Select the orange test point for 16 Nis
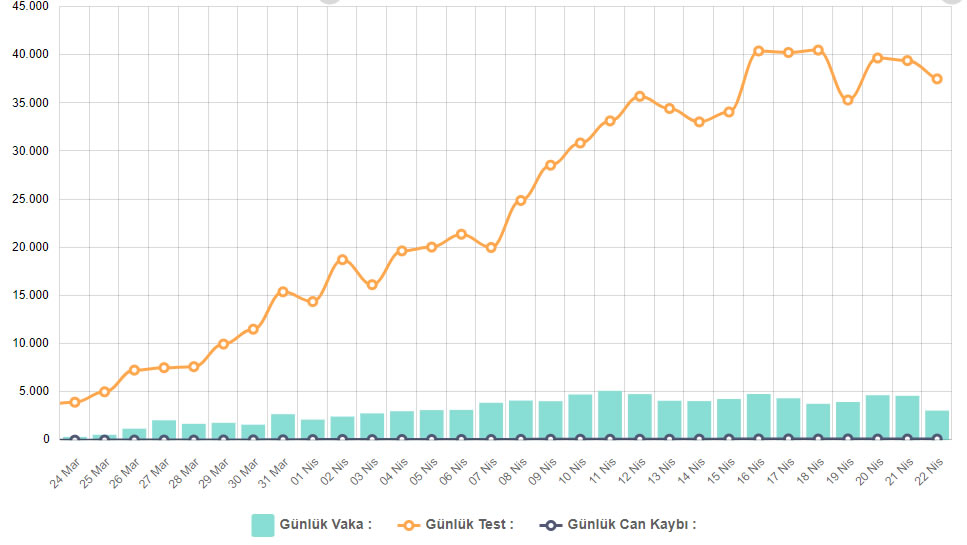 pos(758,51)
